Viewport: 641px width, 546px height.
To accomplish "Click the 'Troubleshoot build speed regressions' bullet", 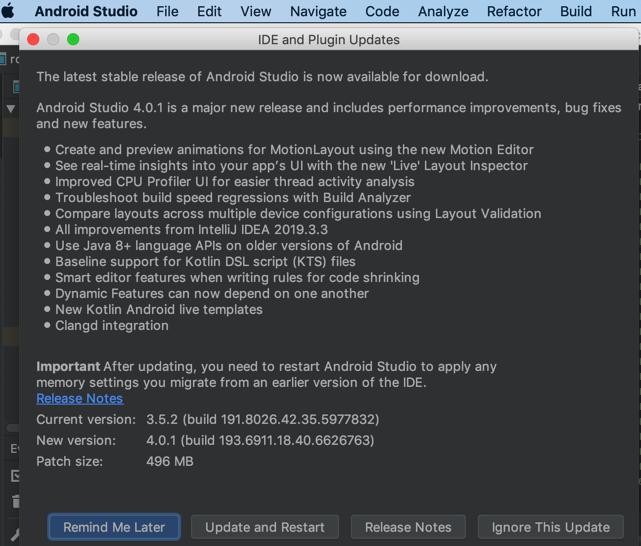I will pyautogui.click(x=233, y=198).
